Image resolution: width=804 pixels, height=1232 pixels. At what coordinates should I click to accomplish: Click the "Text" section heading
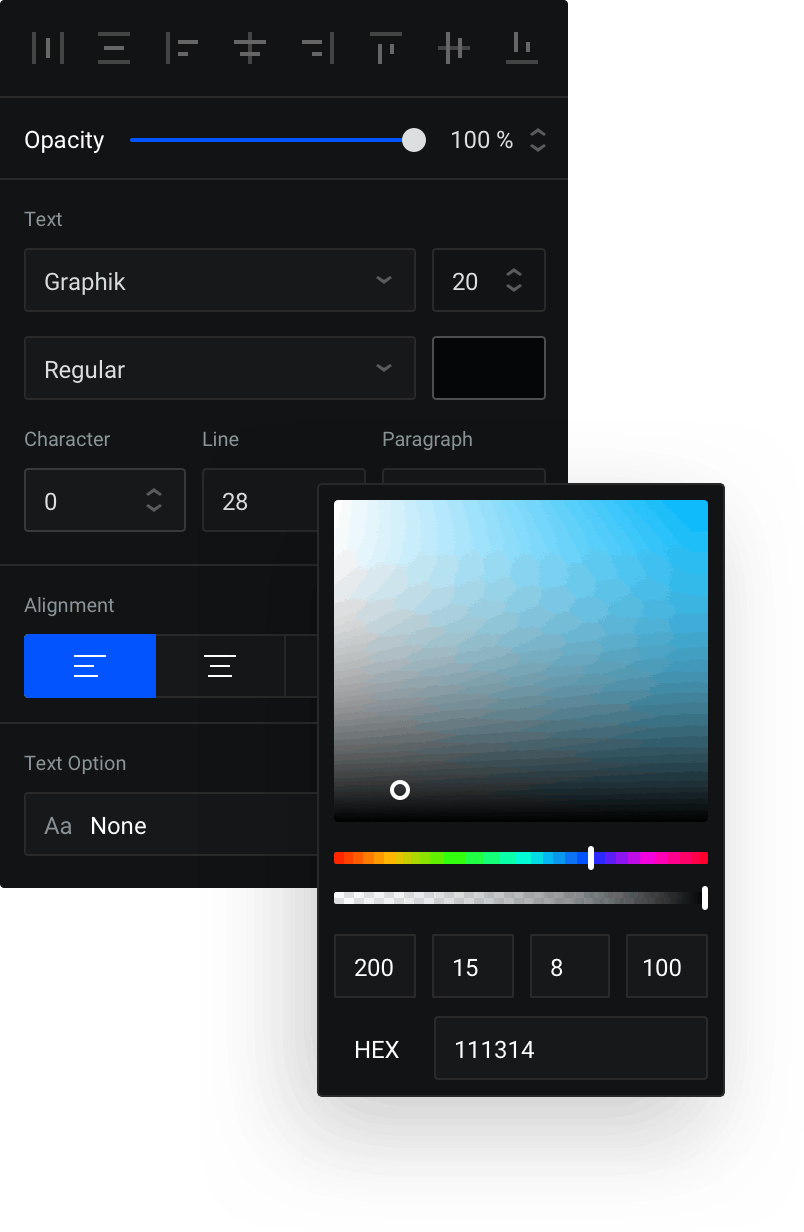(43, 219)
